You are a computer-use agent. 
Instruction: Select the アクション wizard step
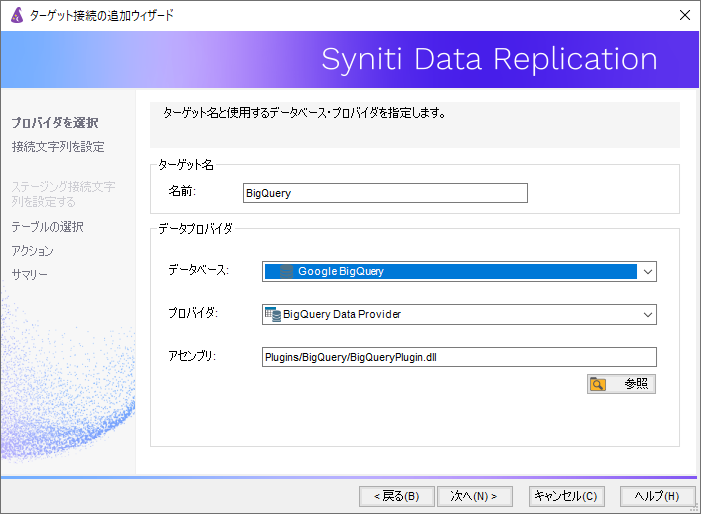(32, 251)
